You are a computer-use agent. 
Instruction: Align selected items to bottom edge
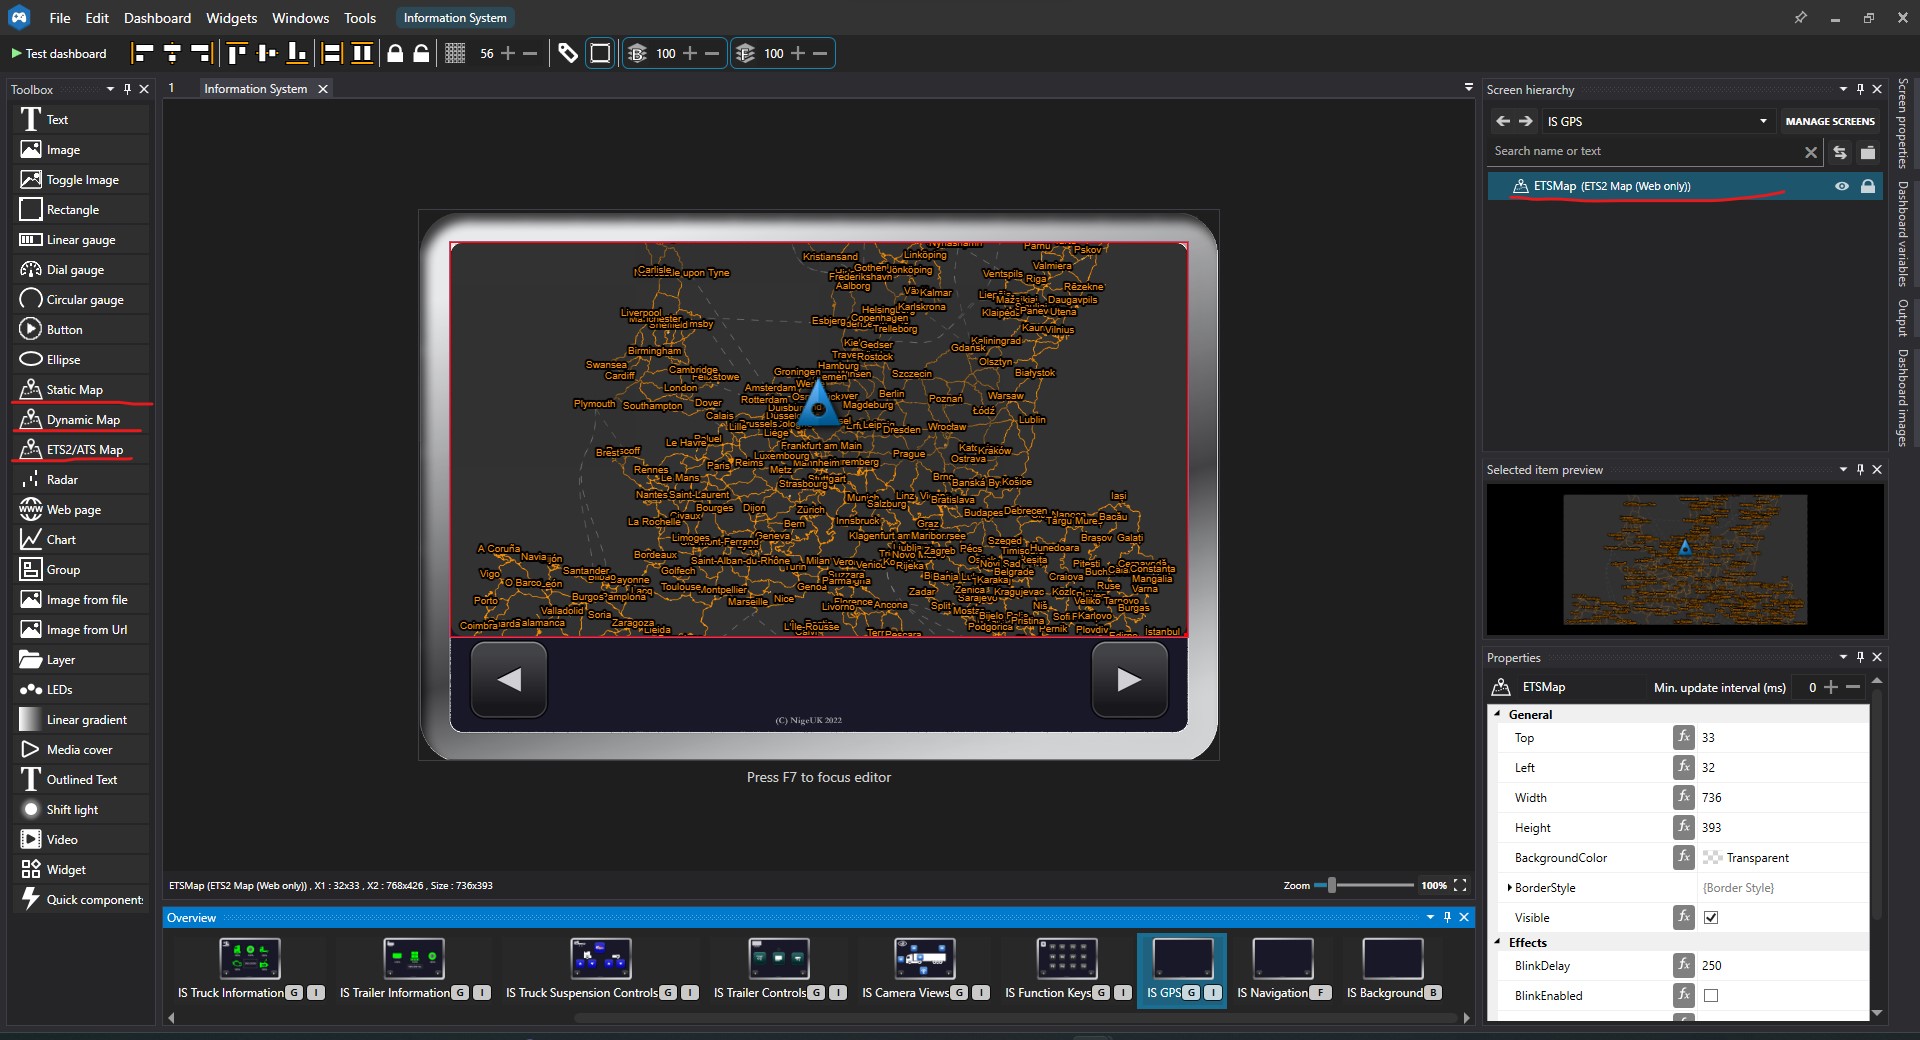(x=297, y=53)
